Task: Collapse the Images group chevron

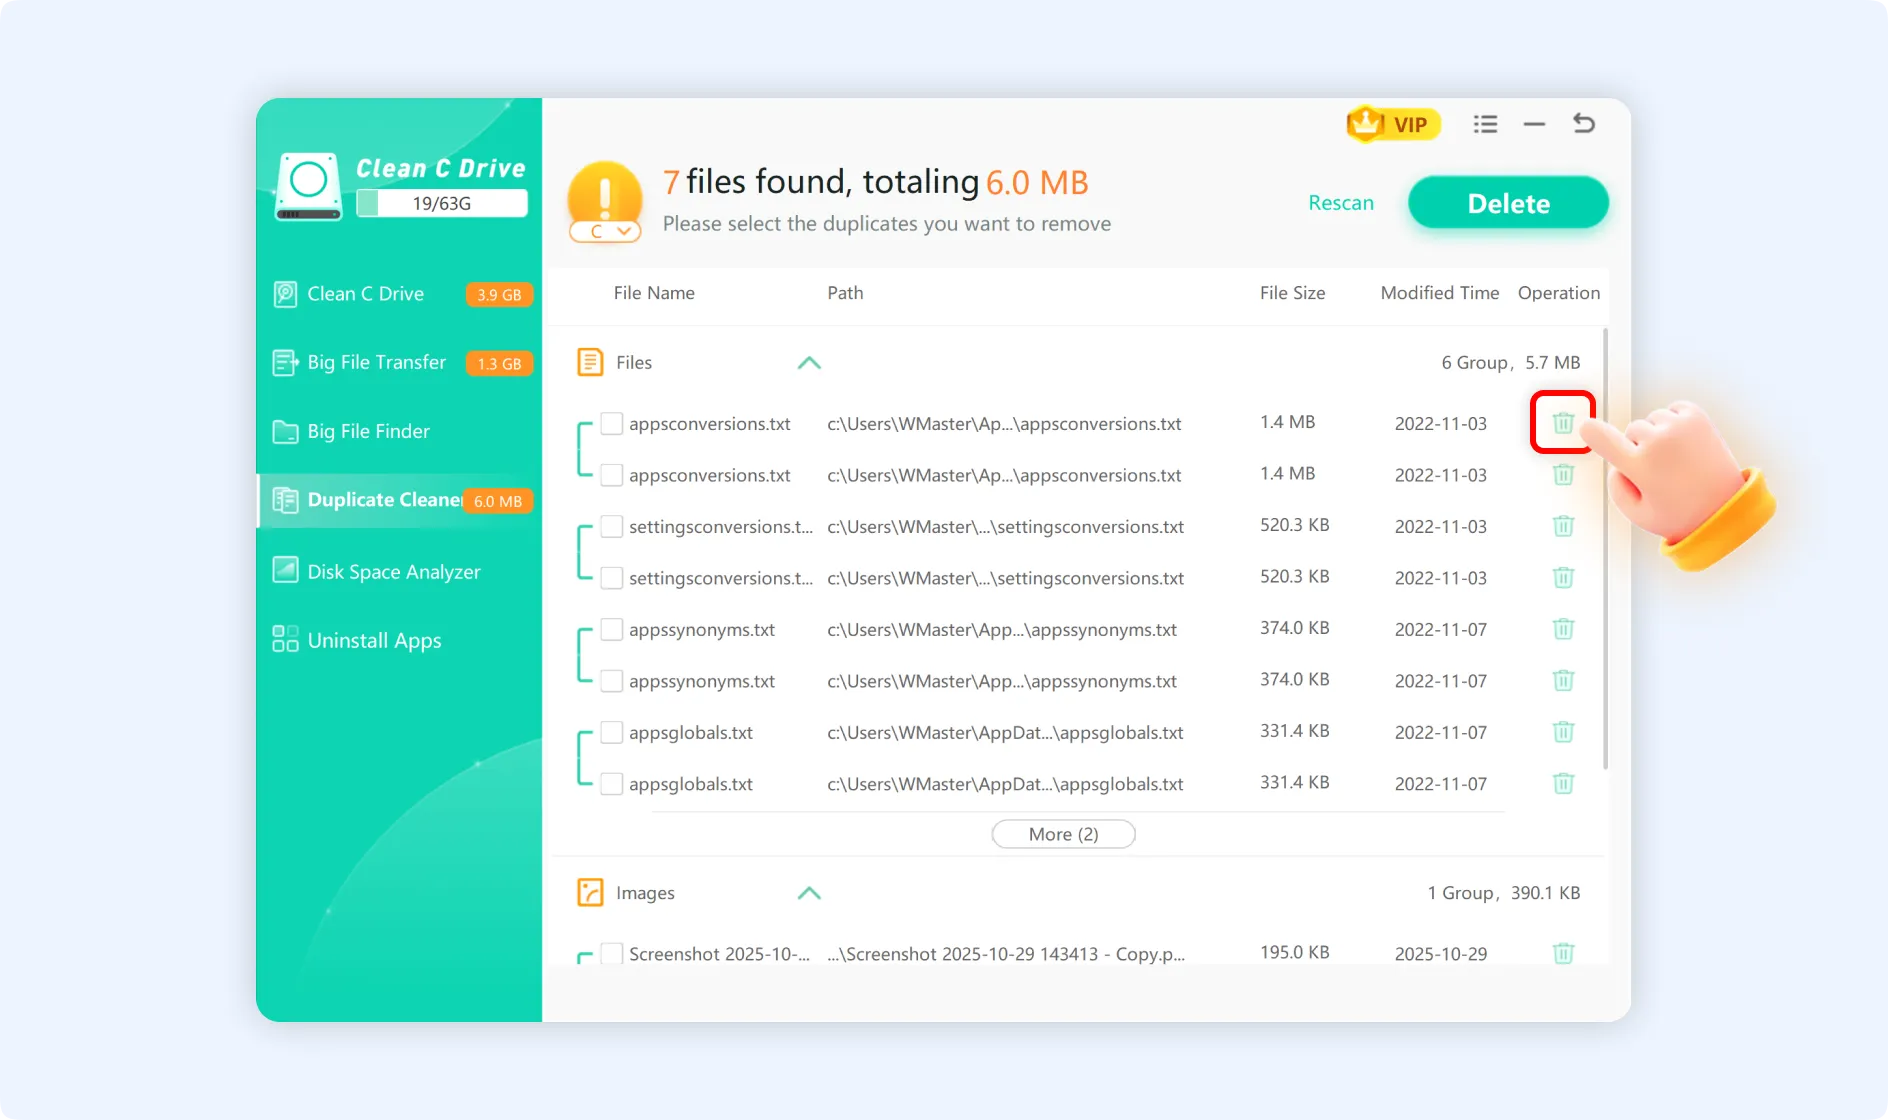Action: [808, 893]
